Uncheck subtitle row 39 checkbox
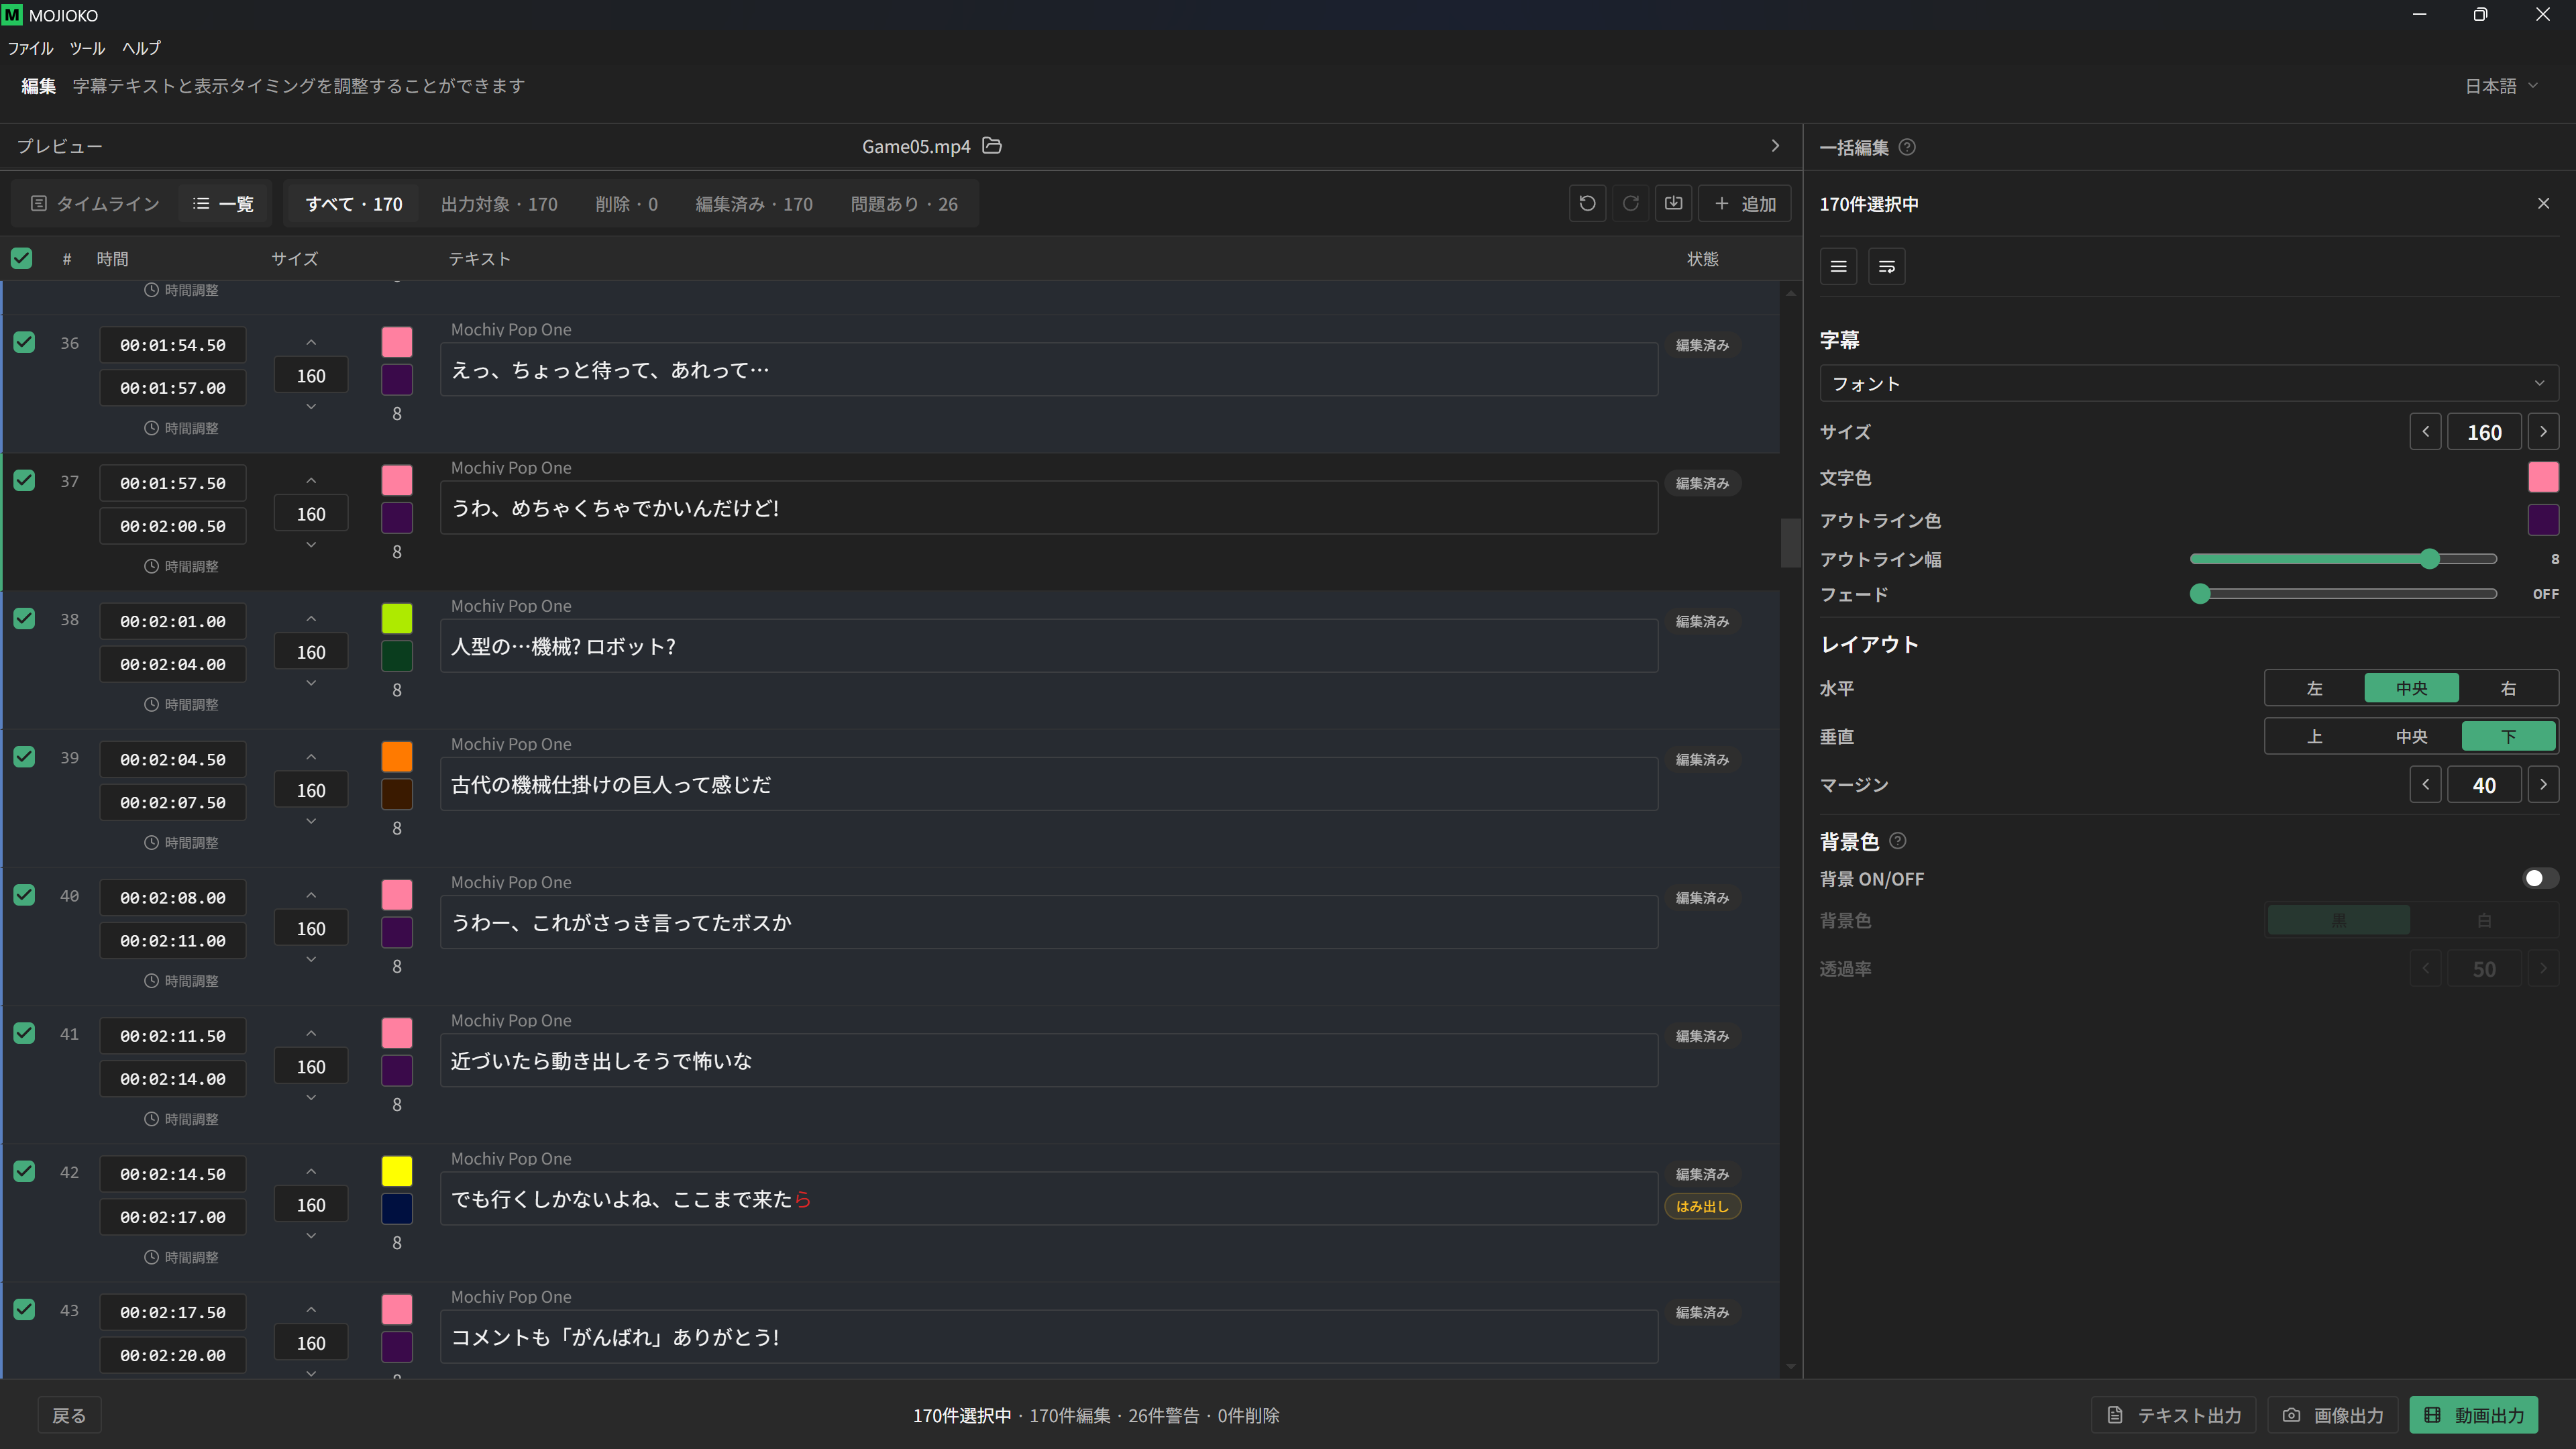The image size is (2576, 1449). point(24,757)
